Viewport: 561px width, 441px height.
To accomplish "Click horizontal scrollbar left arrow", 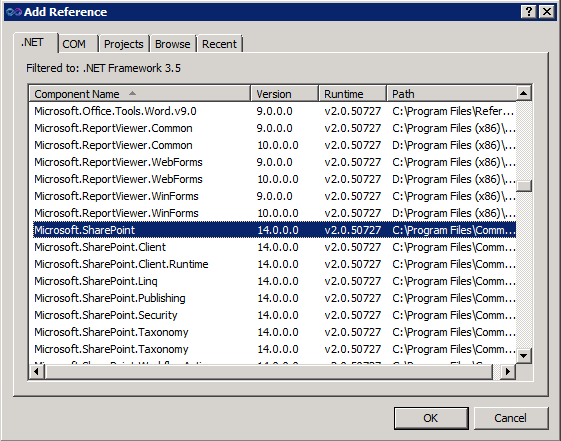I will (x=36, y=371).
